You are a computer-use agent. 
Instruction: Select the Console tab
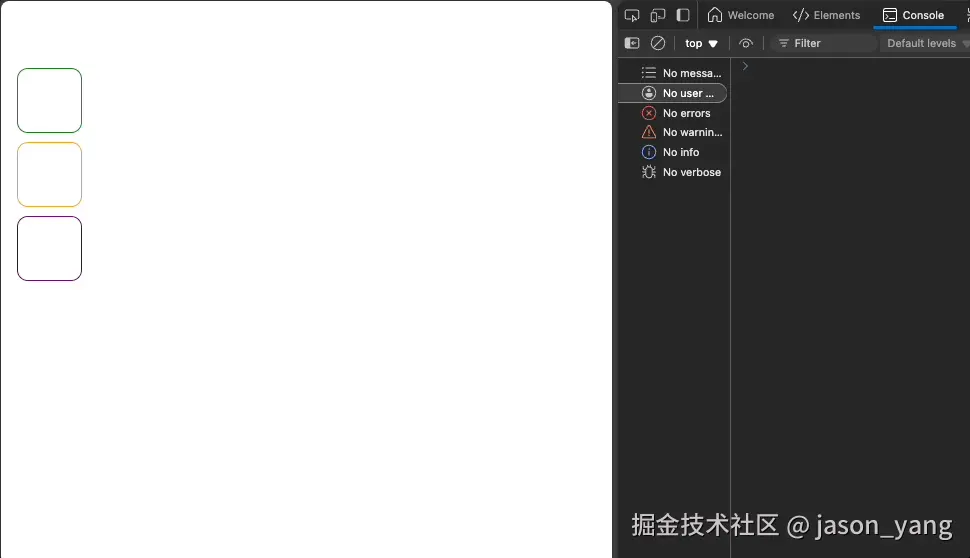[914, 15]
